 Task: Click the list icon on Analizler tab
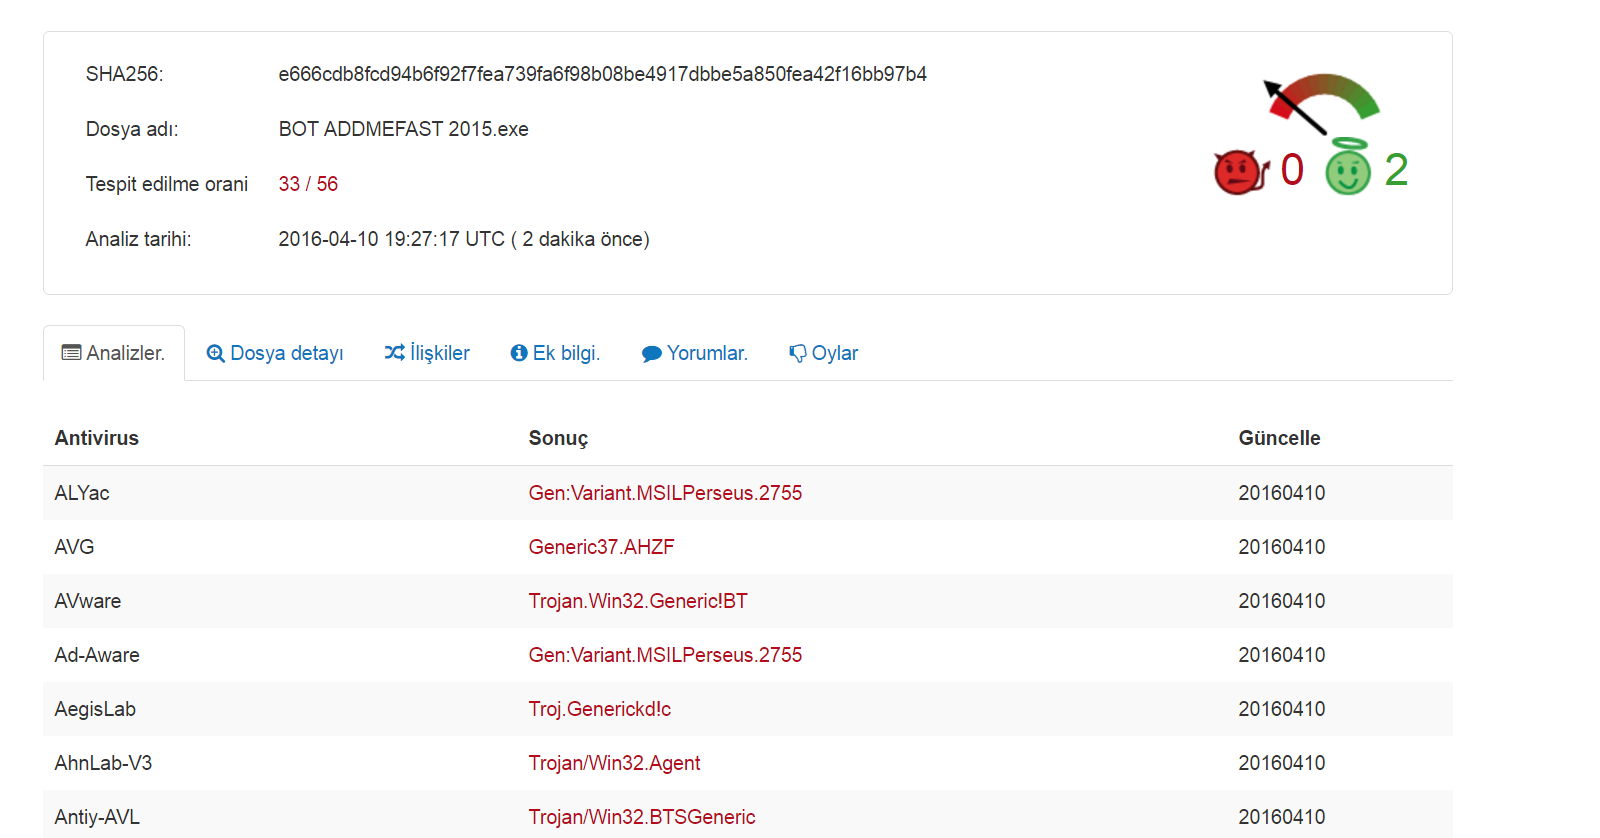72,353
